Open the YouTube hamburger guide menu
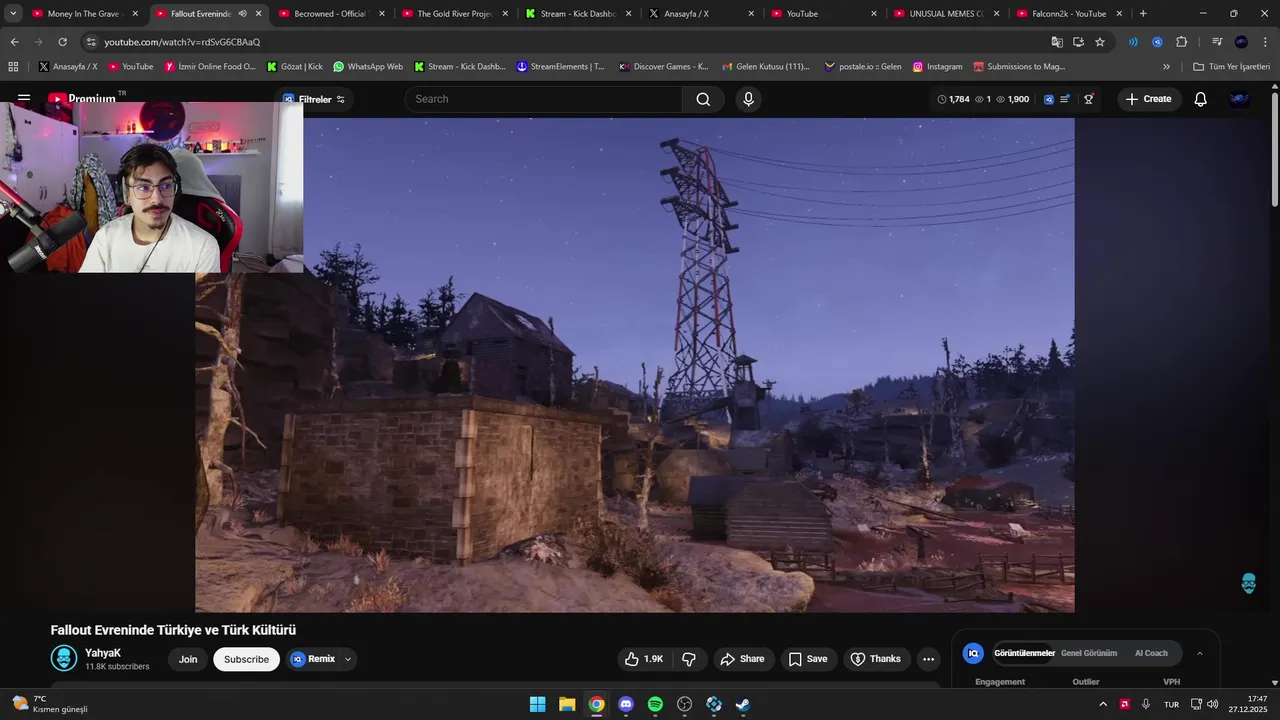1280x720 pixels. [24, 99]
